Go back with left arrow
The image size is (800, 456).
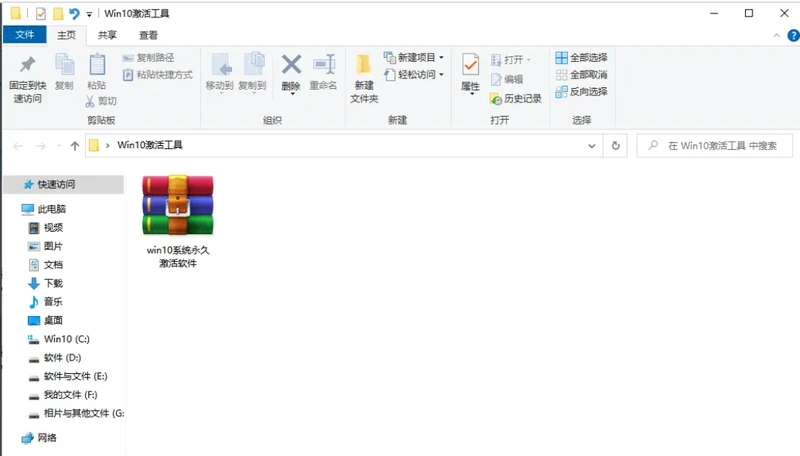18,146
